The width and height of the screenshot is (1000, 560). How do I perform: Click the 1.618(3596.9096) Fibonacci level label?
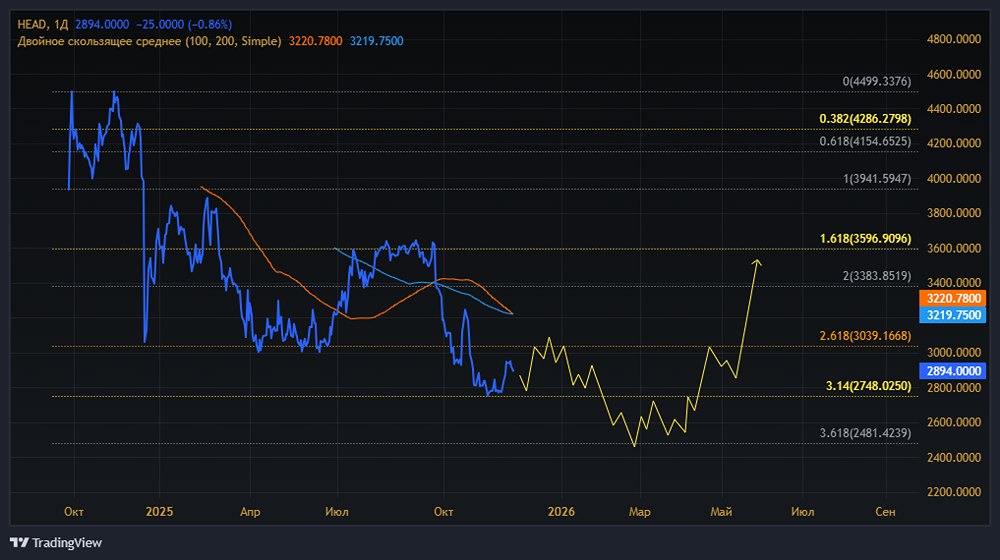coord(865,240)
